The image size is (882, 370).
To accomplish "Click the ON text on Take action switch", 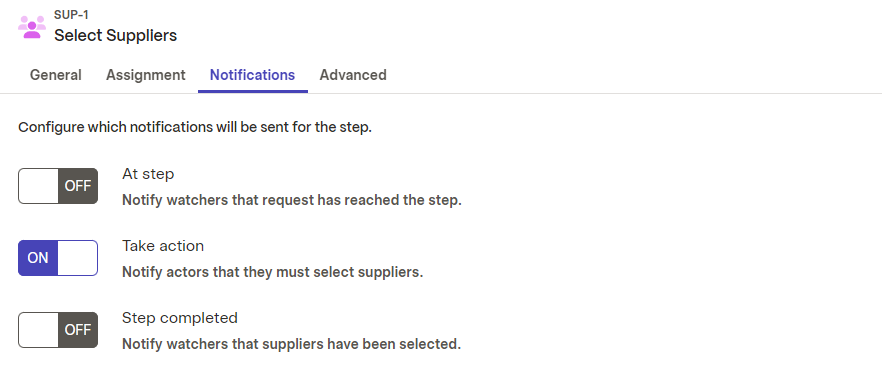I will pyautogui.click(x=38, y=258).
